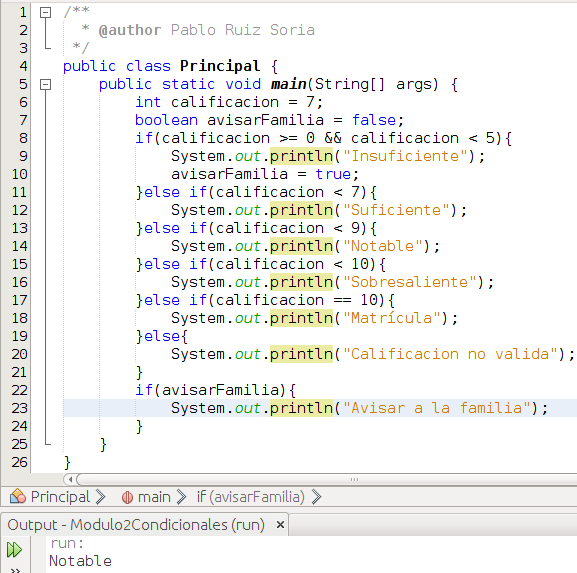Close the Output Modulo2Condicionales tab

tap(280, 524)
